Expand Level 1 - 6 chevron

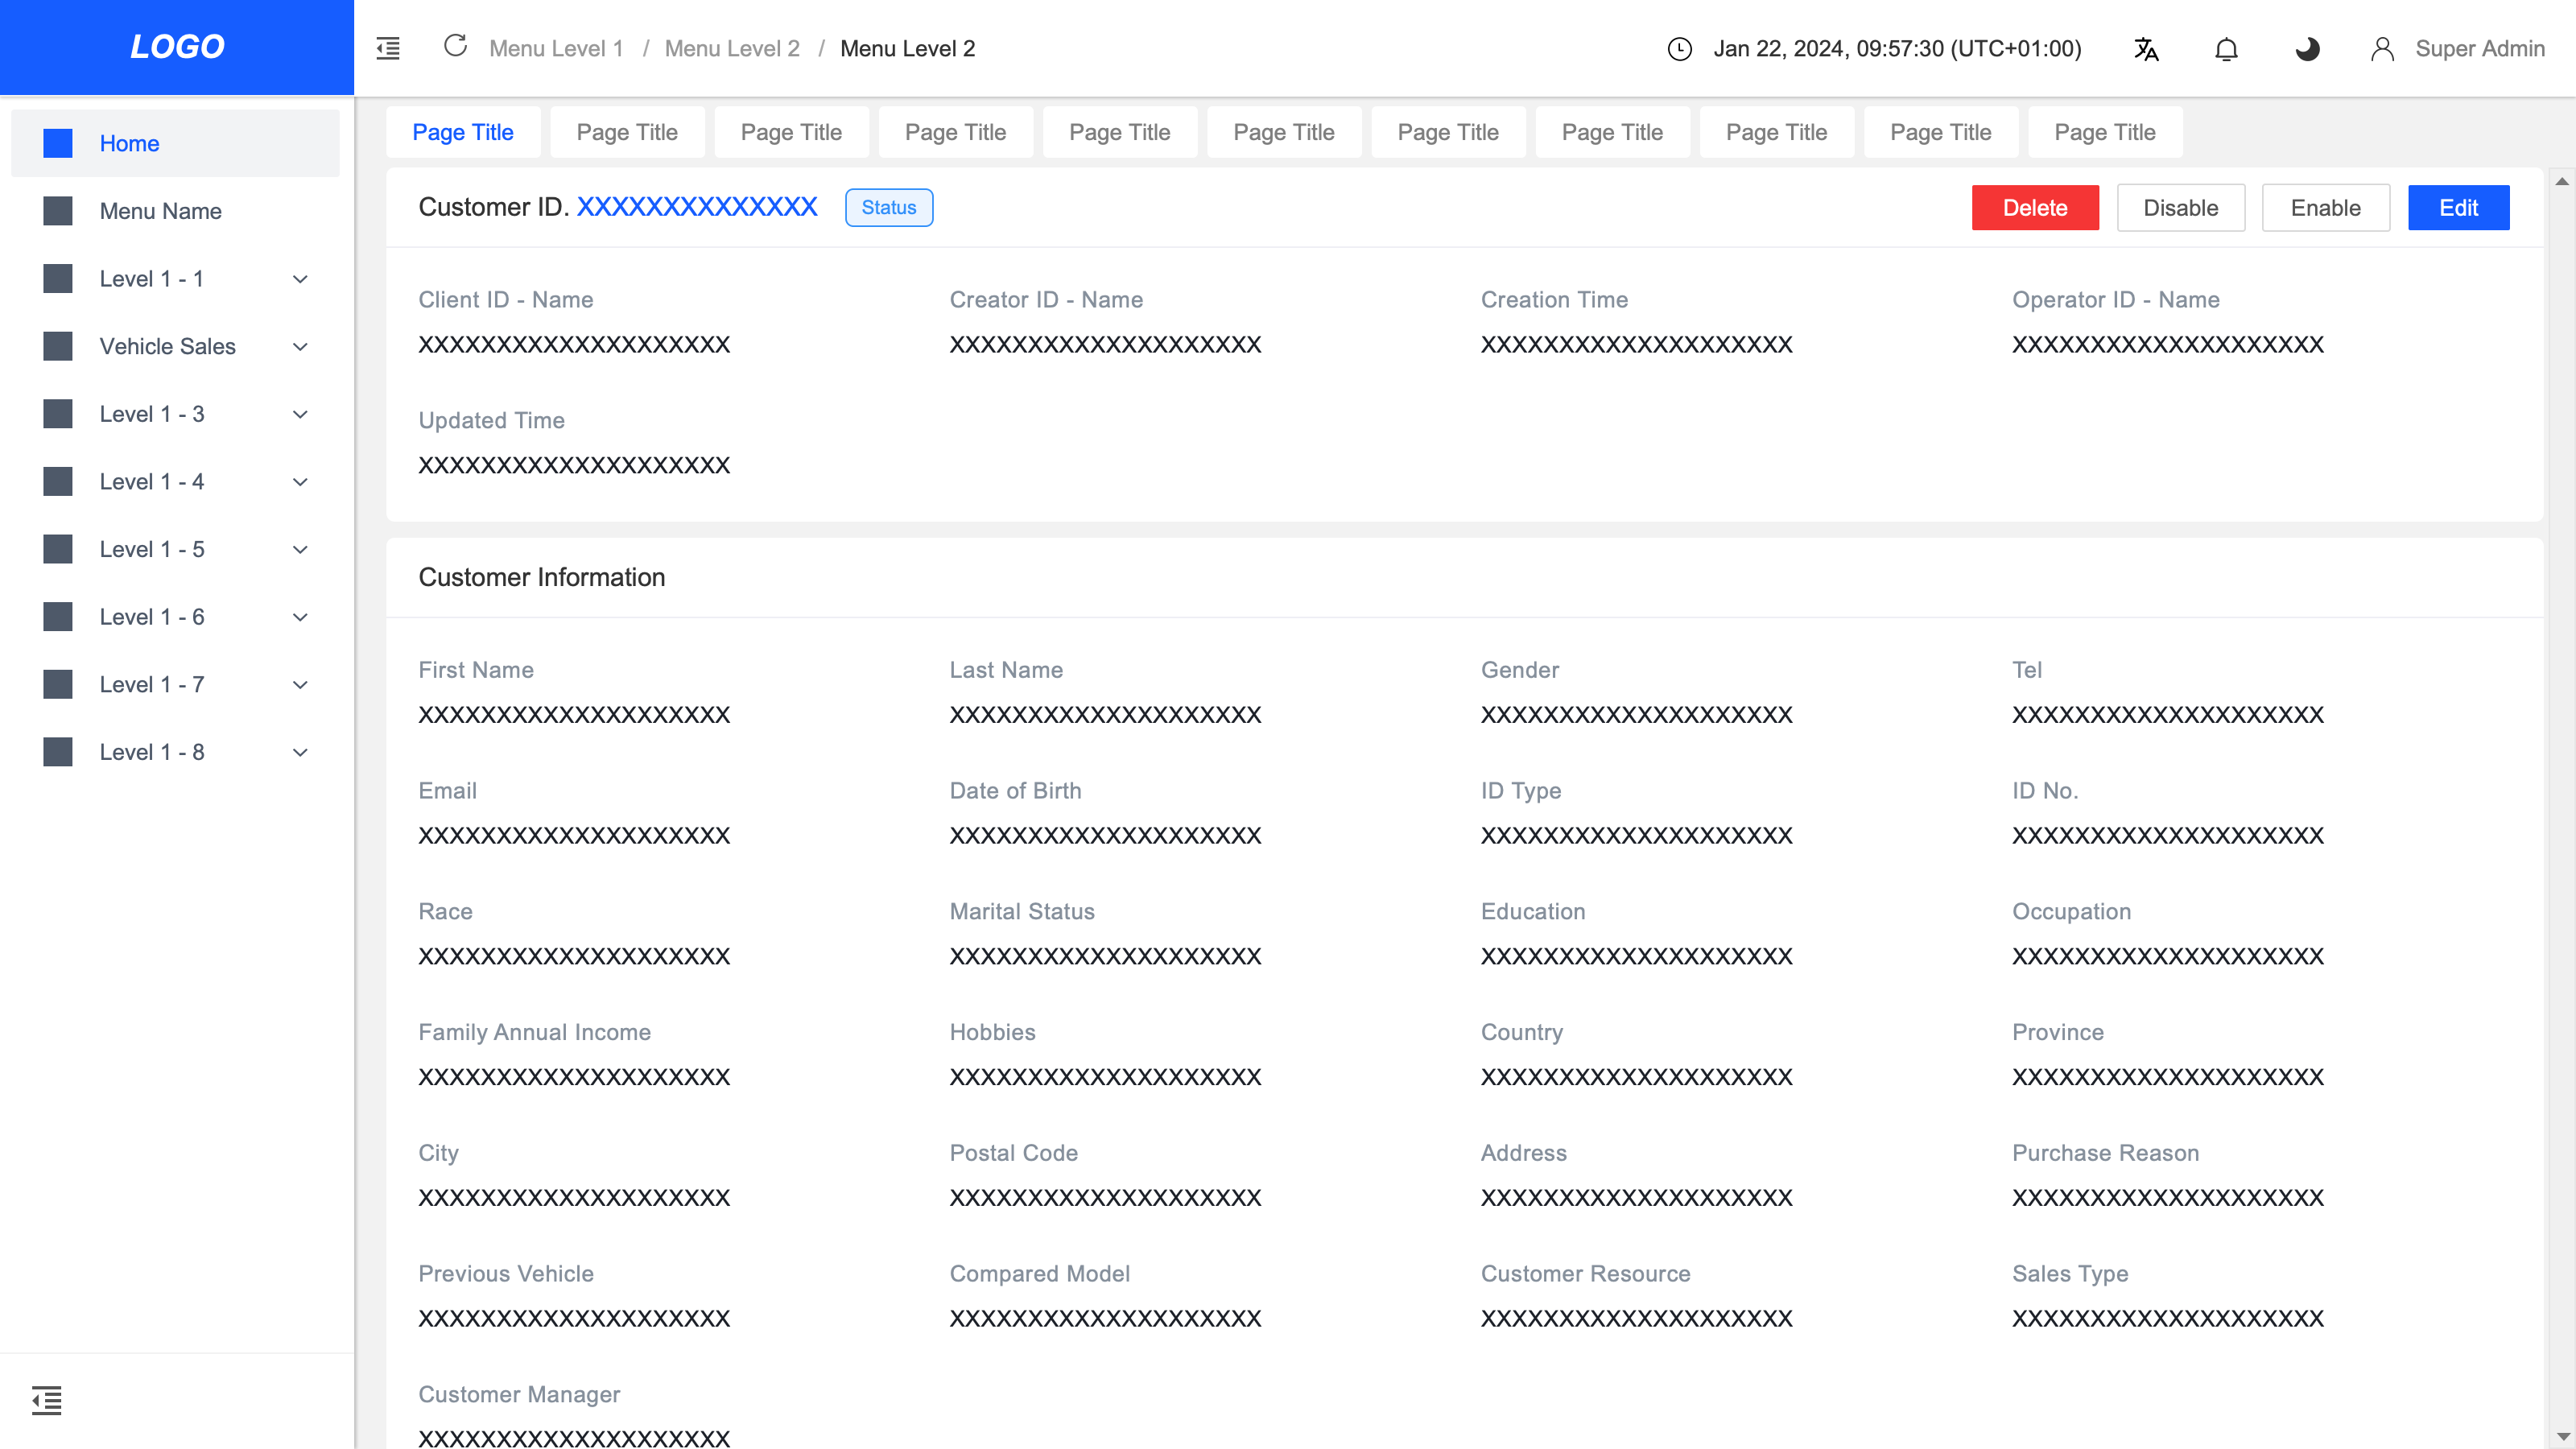[x=300, y=617]
